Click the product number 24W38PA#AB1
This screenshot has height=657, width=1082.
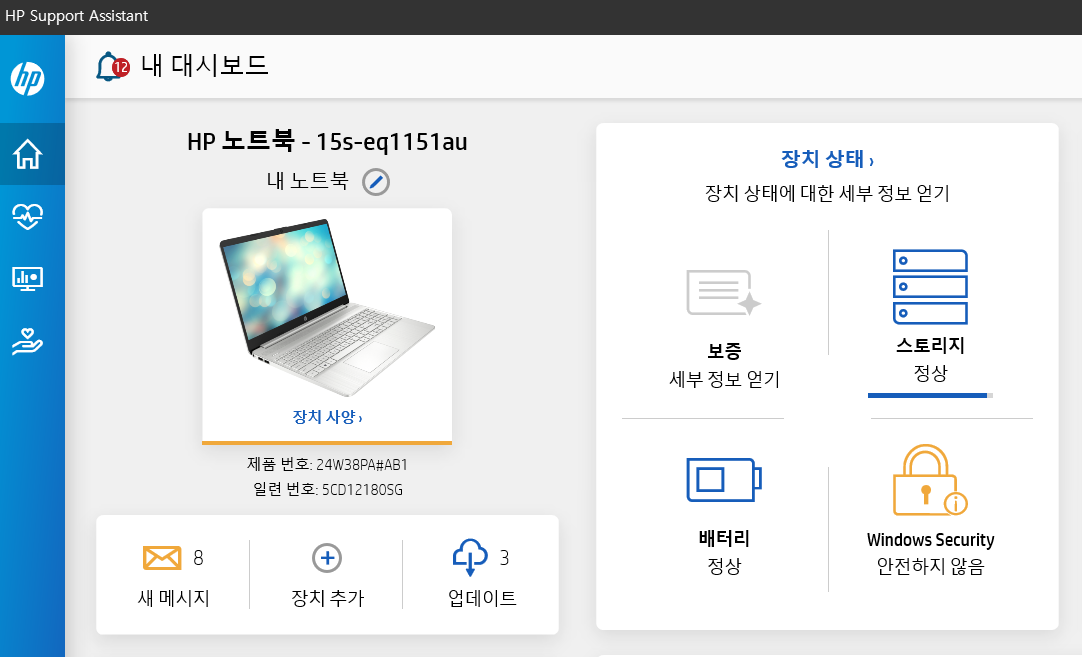[362, 464]
